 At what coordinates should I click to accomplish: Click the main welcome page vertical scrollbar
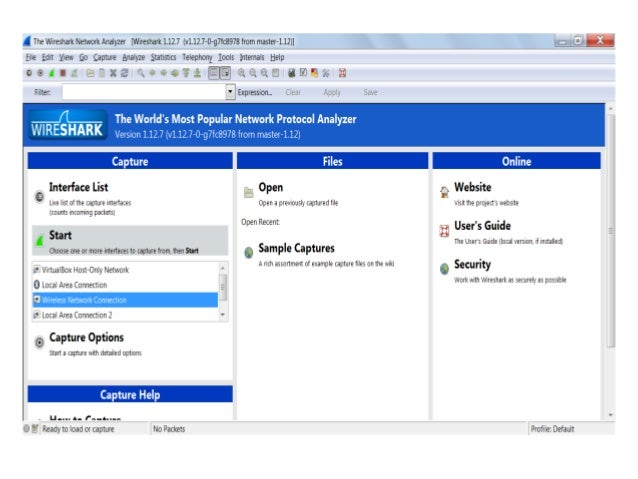610,231
